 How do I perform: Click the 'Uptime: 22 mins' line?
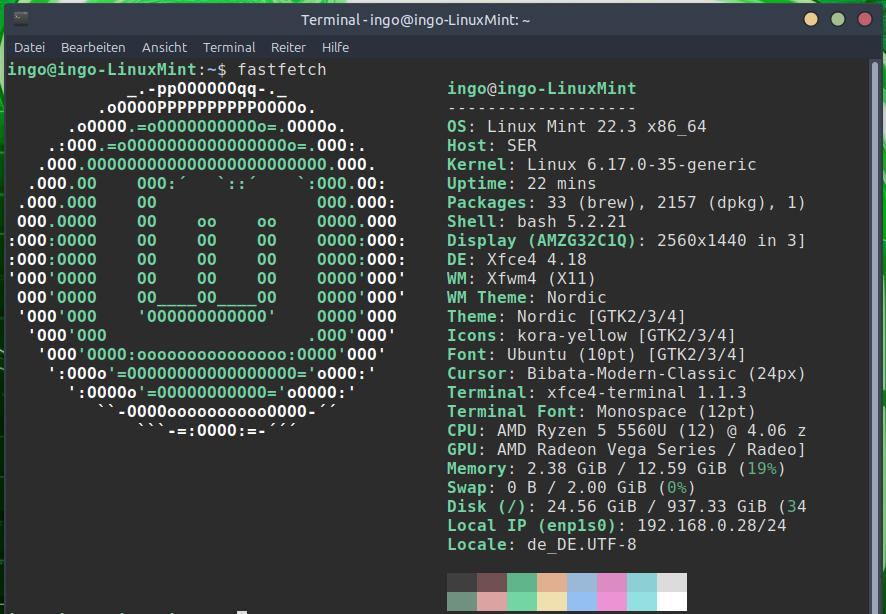coord(521,184)
